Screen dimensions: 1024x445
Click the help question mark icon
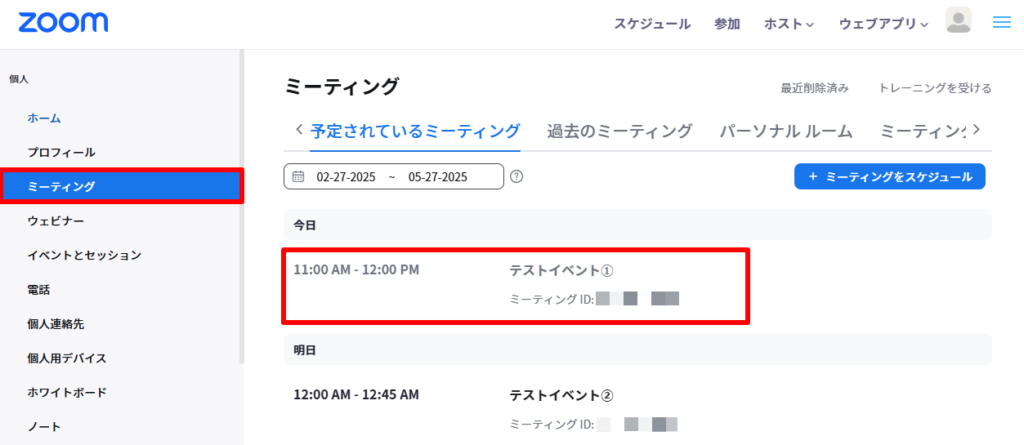[517, 177]
